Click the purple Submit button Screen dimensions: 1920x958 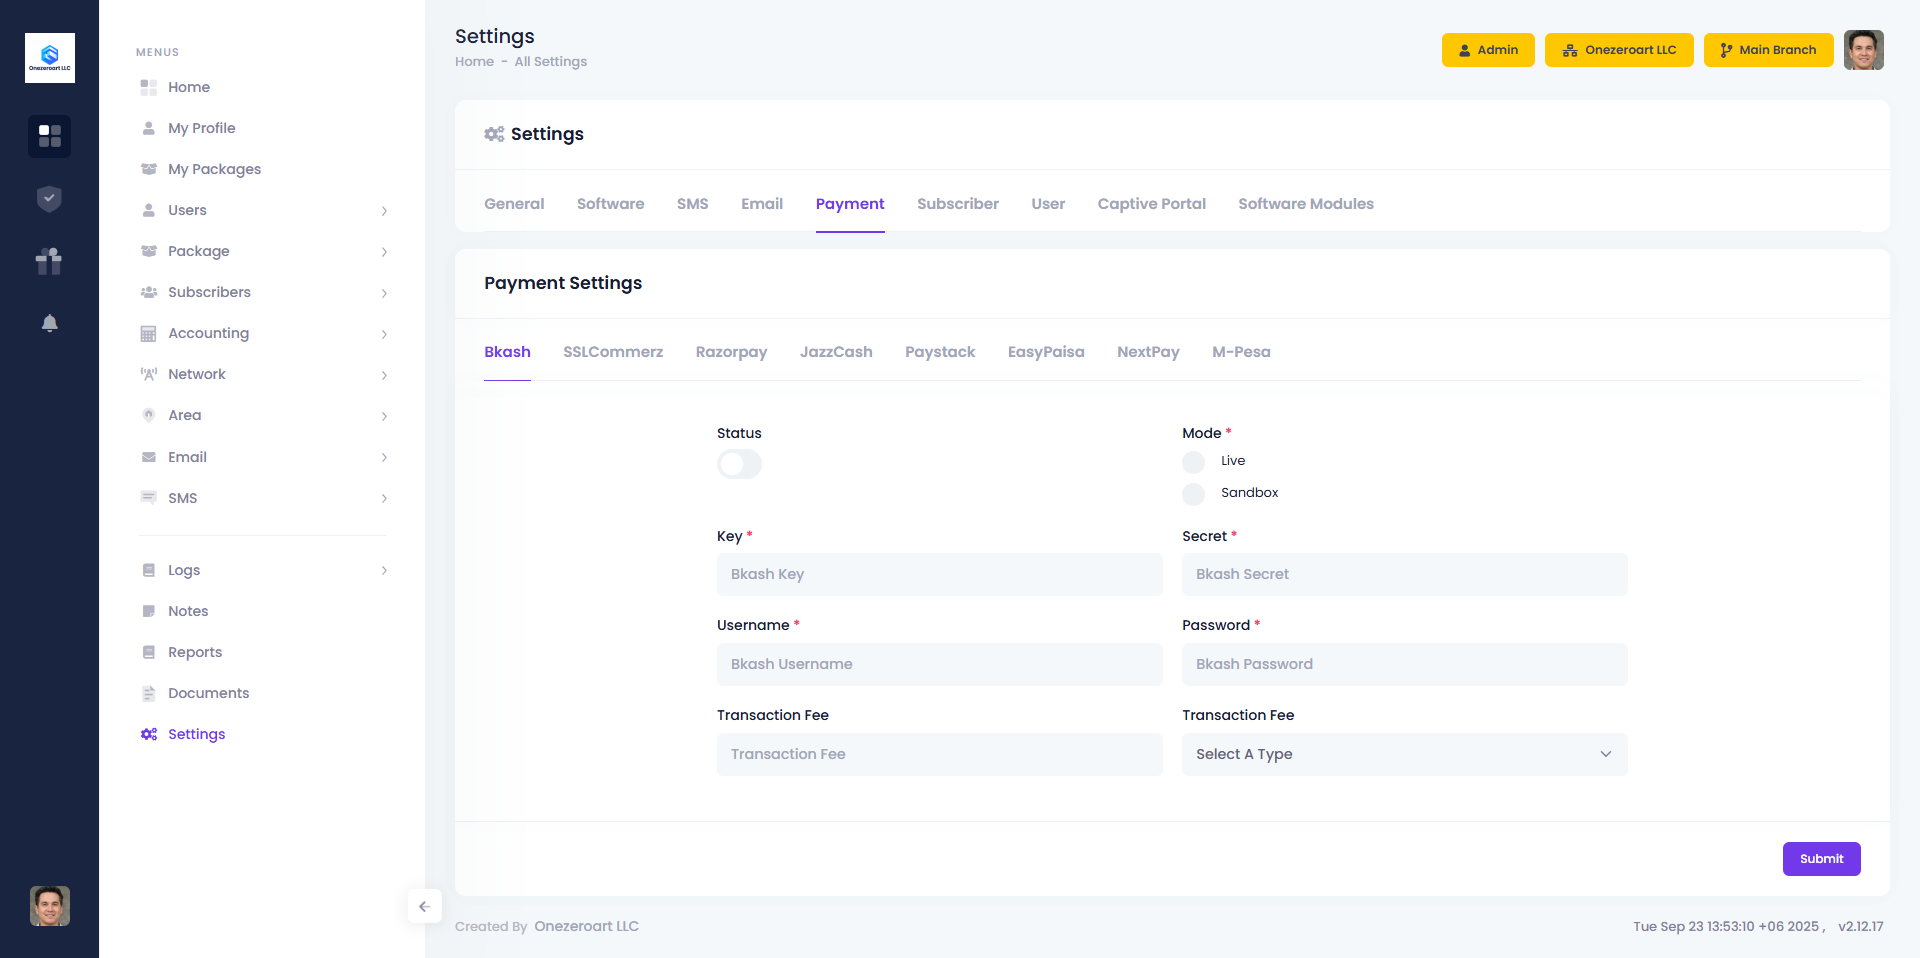click(x=1821, y=859)
